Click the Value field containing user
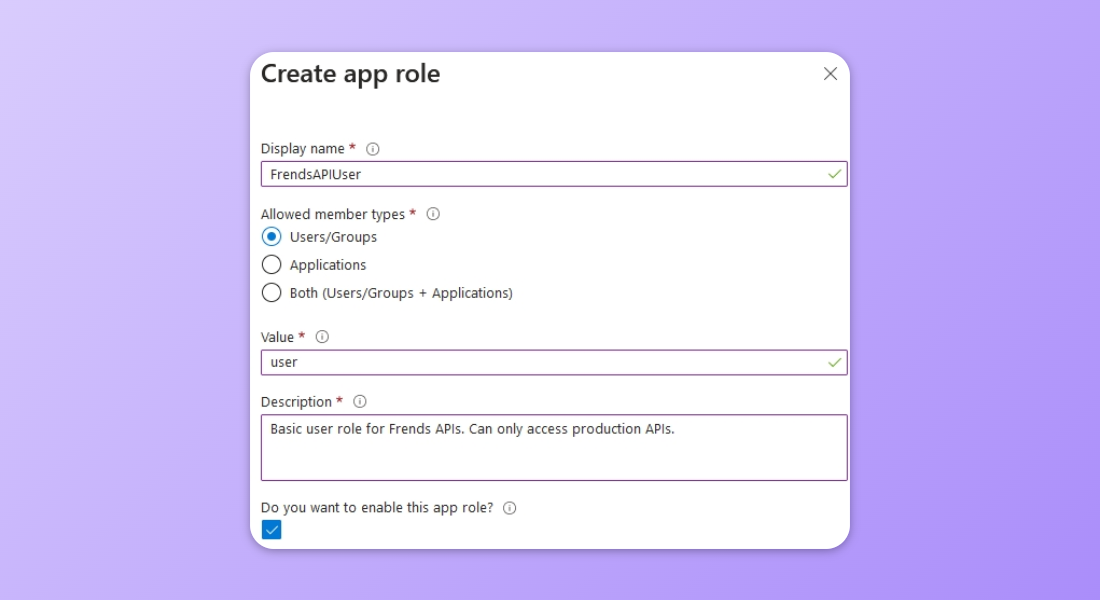The width and height of the screenshot is (1100, 600). 554,362
